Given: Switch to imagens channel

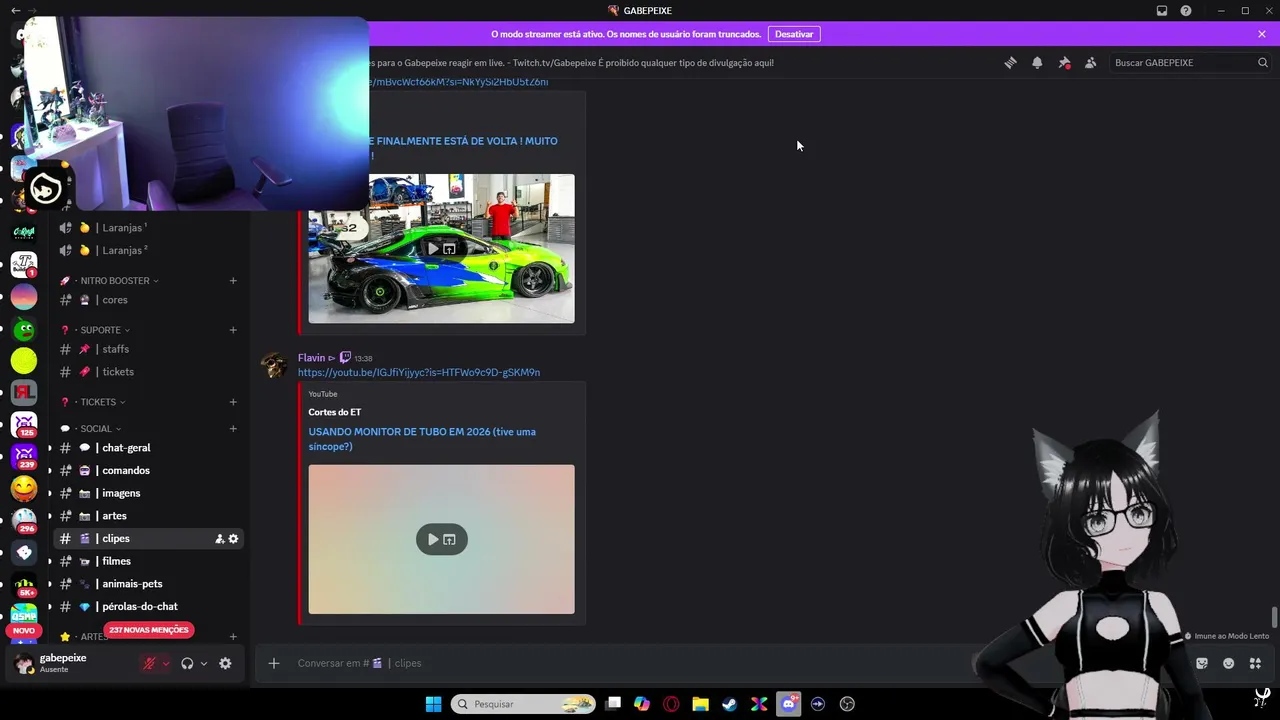Looking at the screenshot, I should click(x=148, y=493).
